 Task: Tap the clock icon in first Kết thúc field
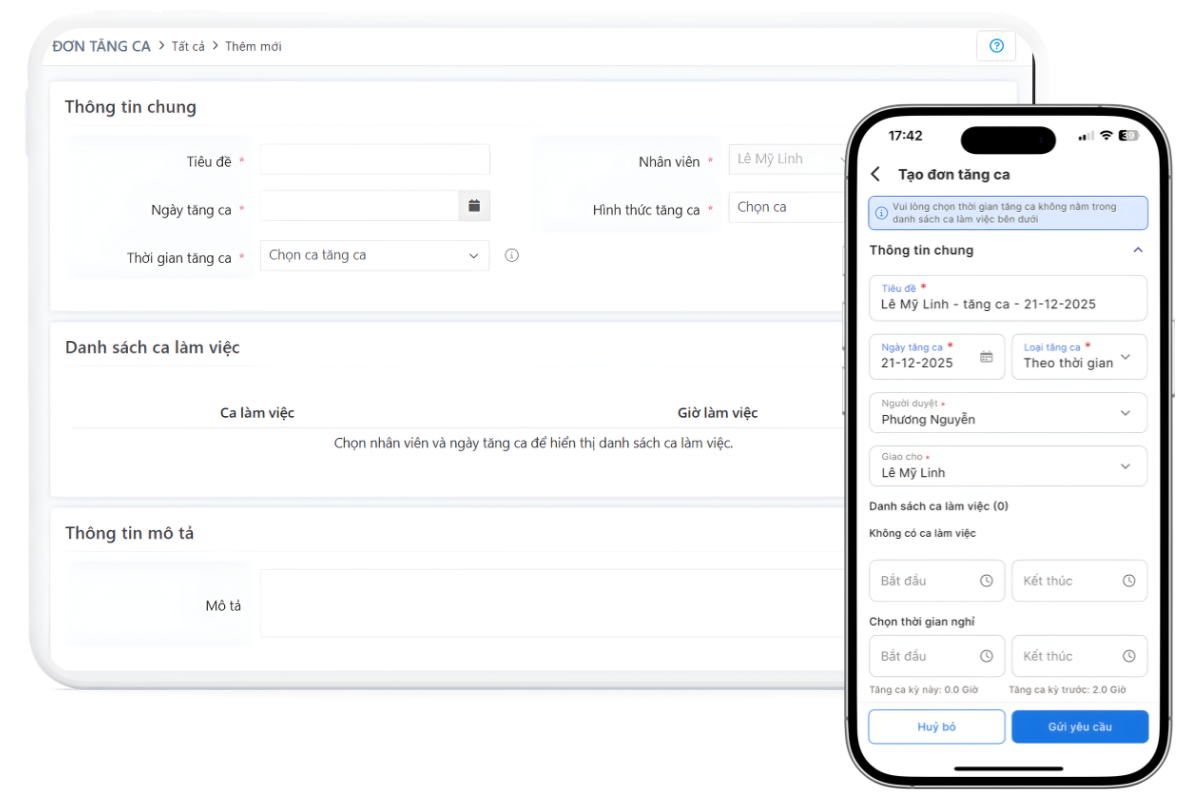1129,581
